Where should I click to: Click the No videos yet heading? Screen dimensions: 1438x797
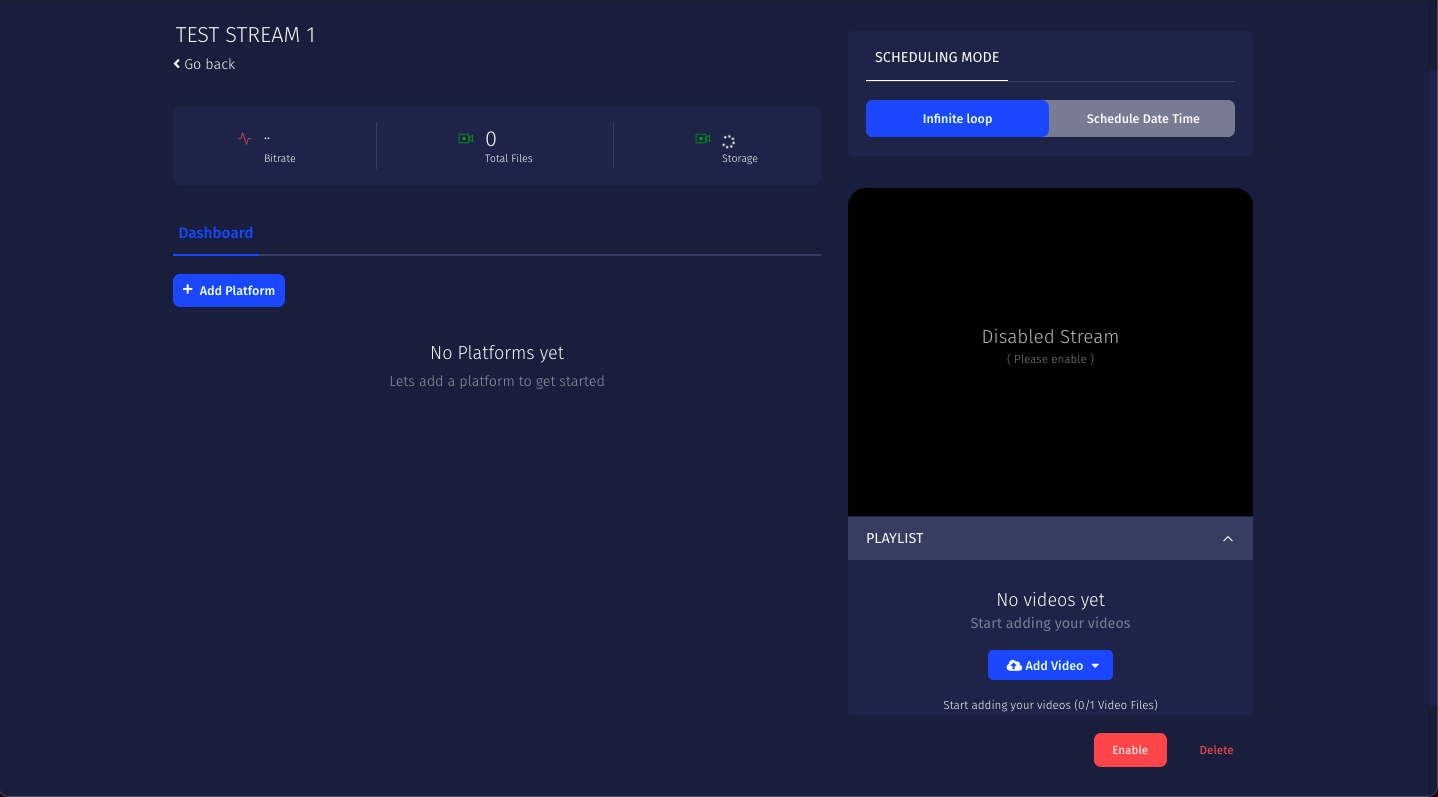click(x=1050, y=600)
